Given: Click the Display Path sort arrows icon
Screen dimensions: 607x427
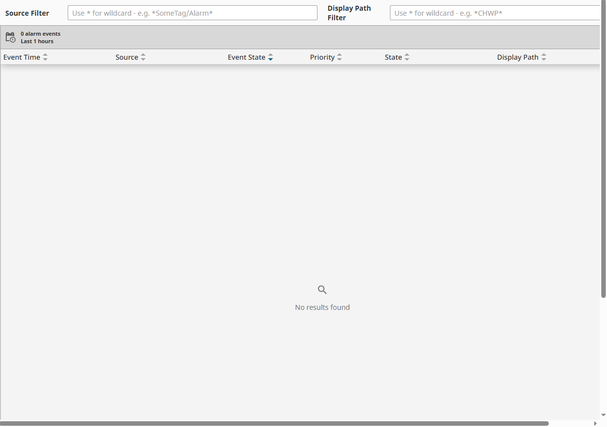Looking at the screenshot, I should (x=544, y=57).
